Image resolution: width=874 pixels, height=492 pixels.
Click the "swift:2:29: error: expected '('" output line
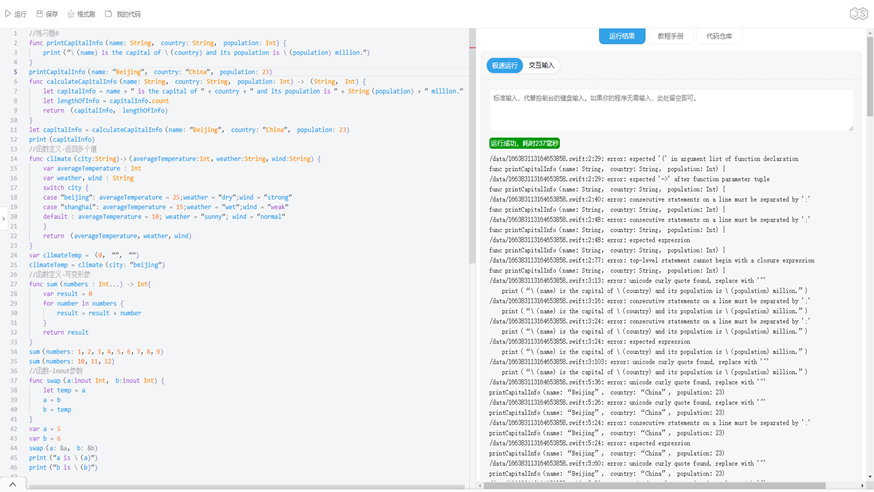pyautogui.click(x=644, y=159)
